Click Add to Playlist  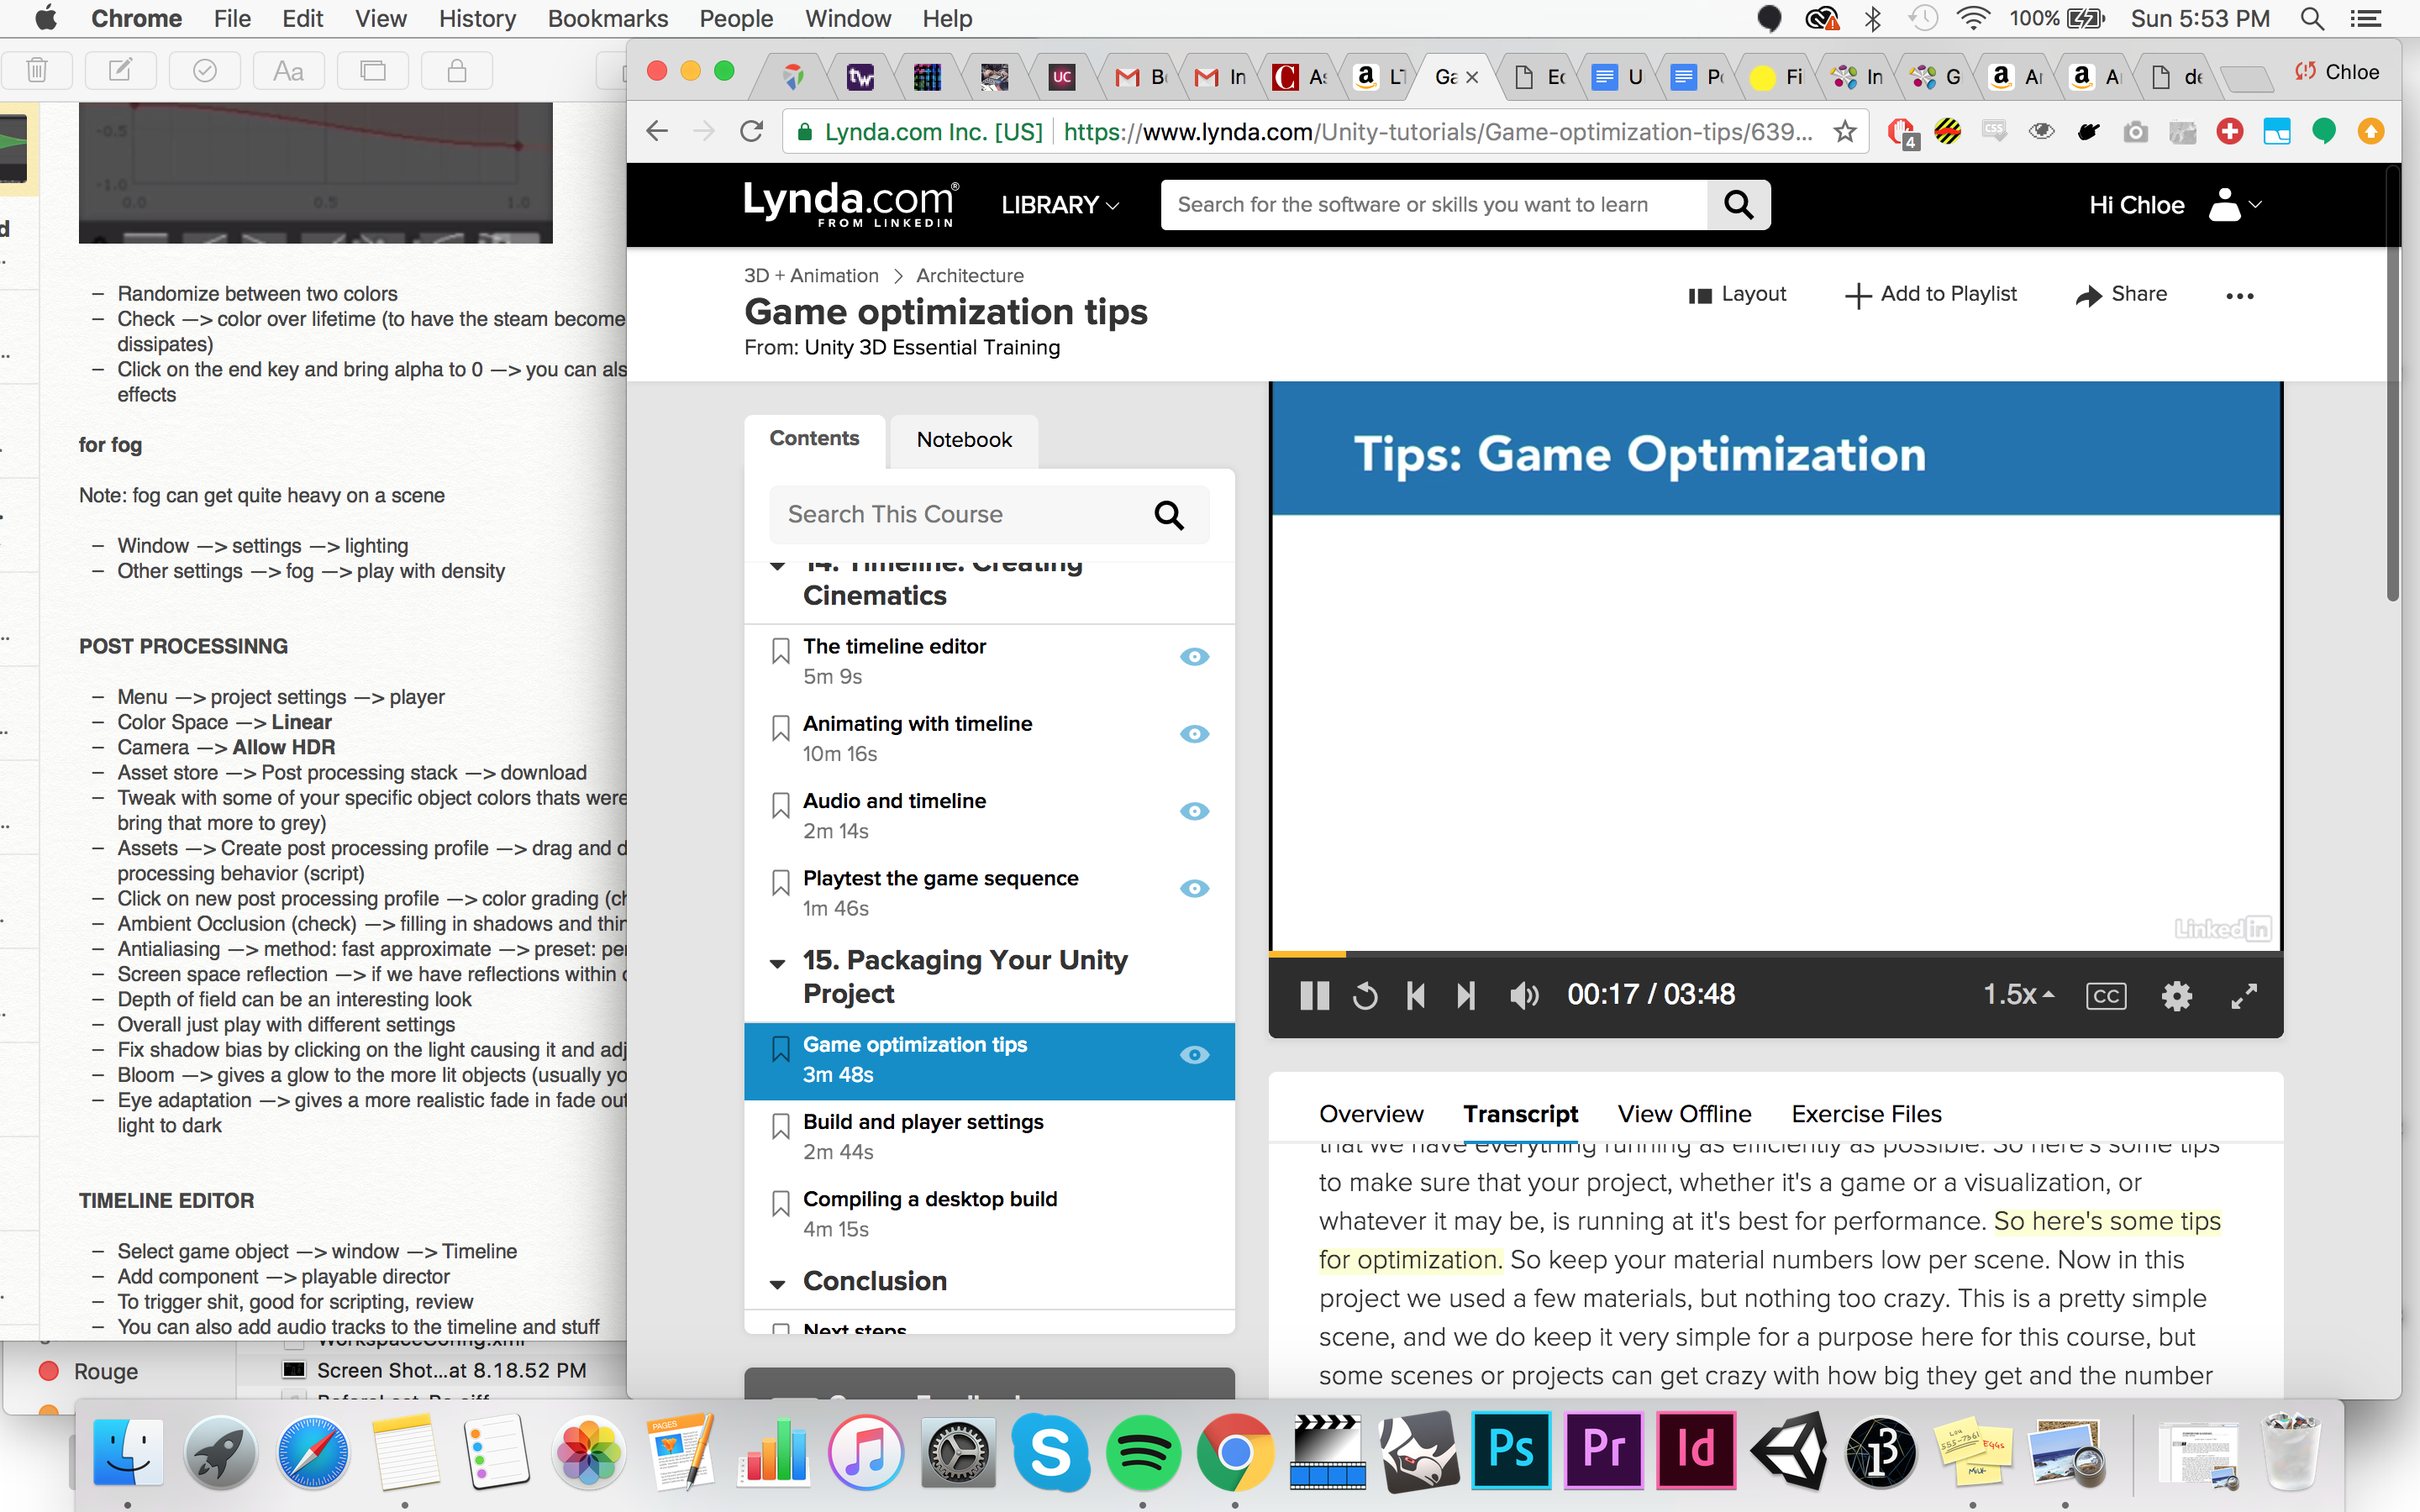tap(1931, 294)
